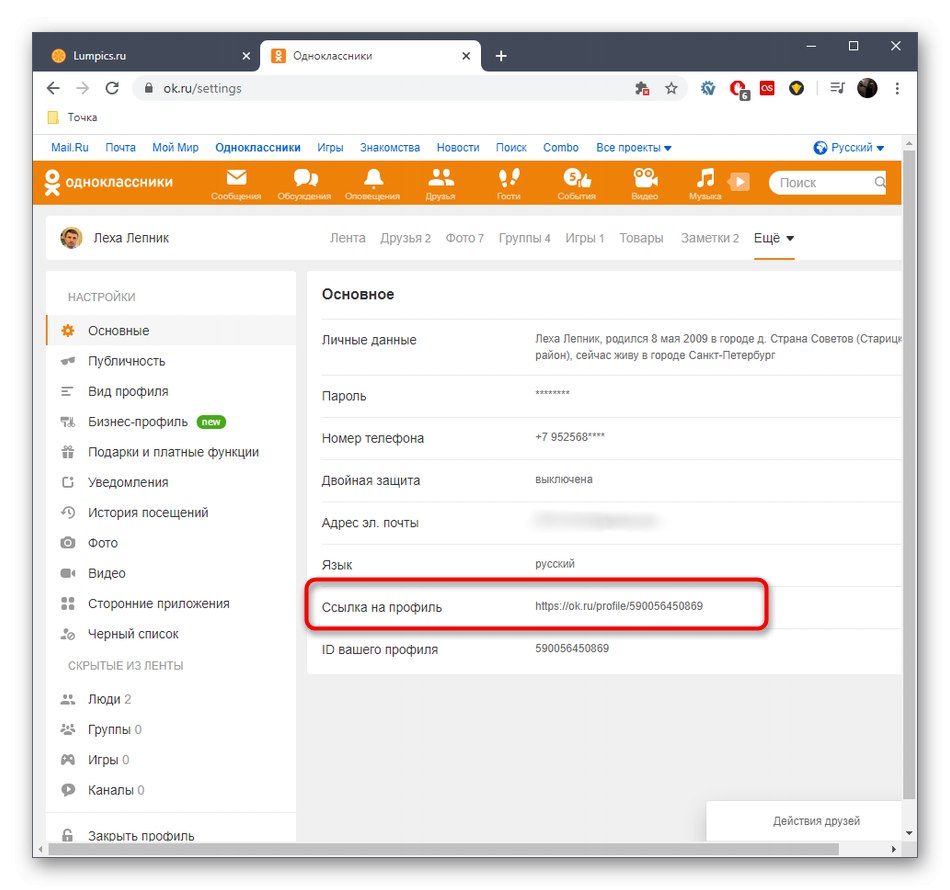This screenshot has height=890, width=950.
Task: Click Леха Лепник profile avatar
Action: 71,237
